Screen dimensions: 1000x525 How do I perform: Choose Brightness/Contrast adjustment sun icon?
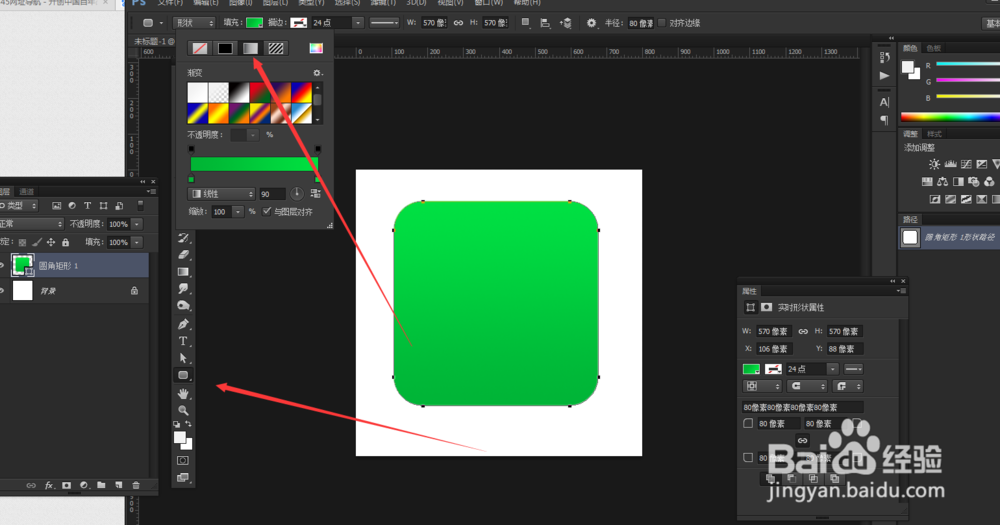tap(934, 165)
